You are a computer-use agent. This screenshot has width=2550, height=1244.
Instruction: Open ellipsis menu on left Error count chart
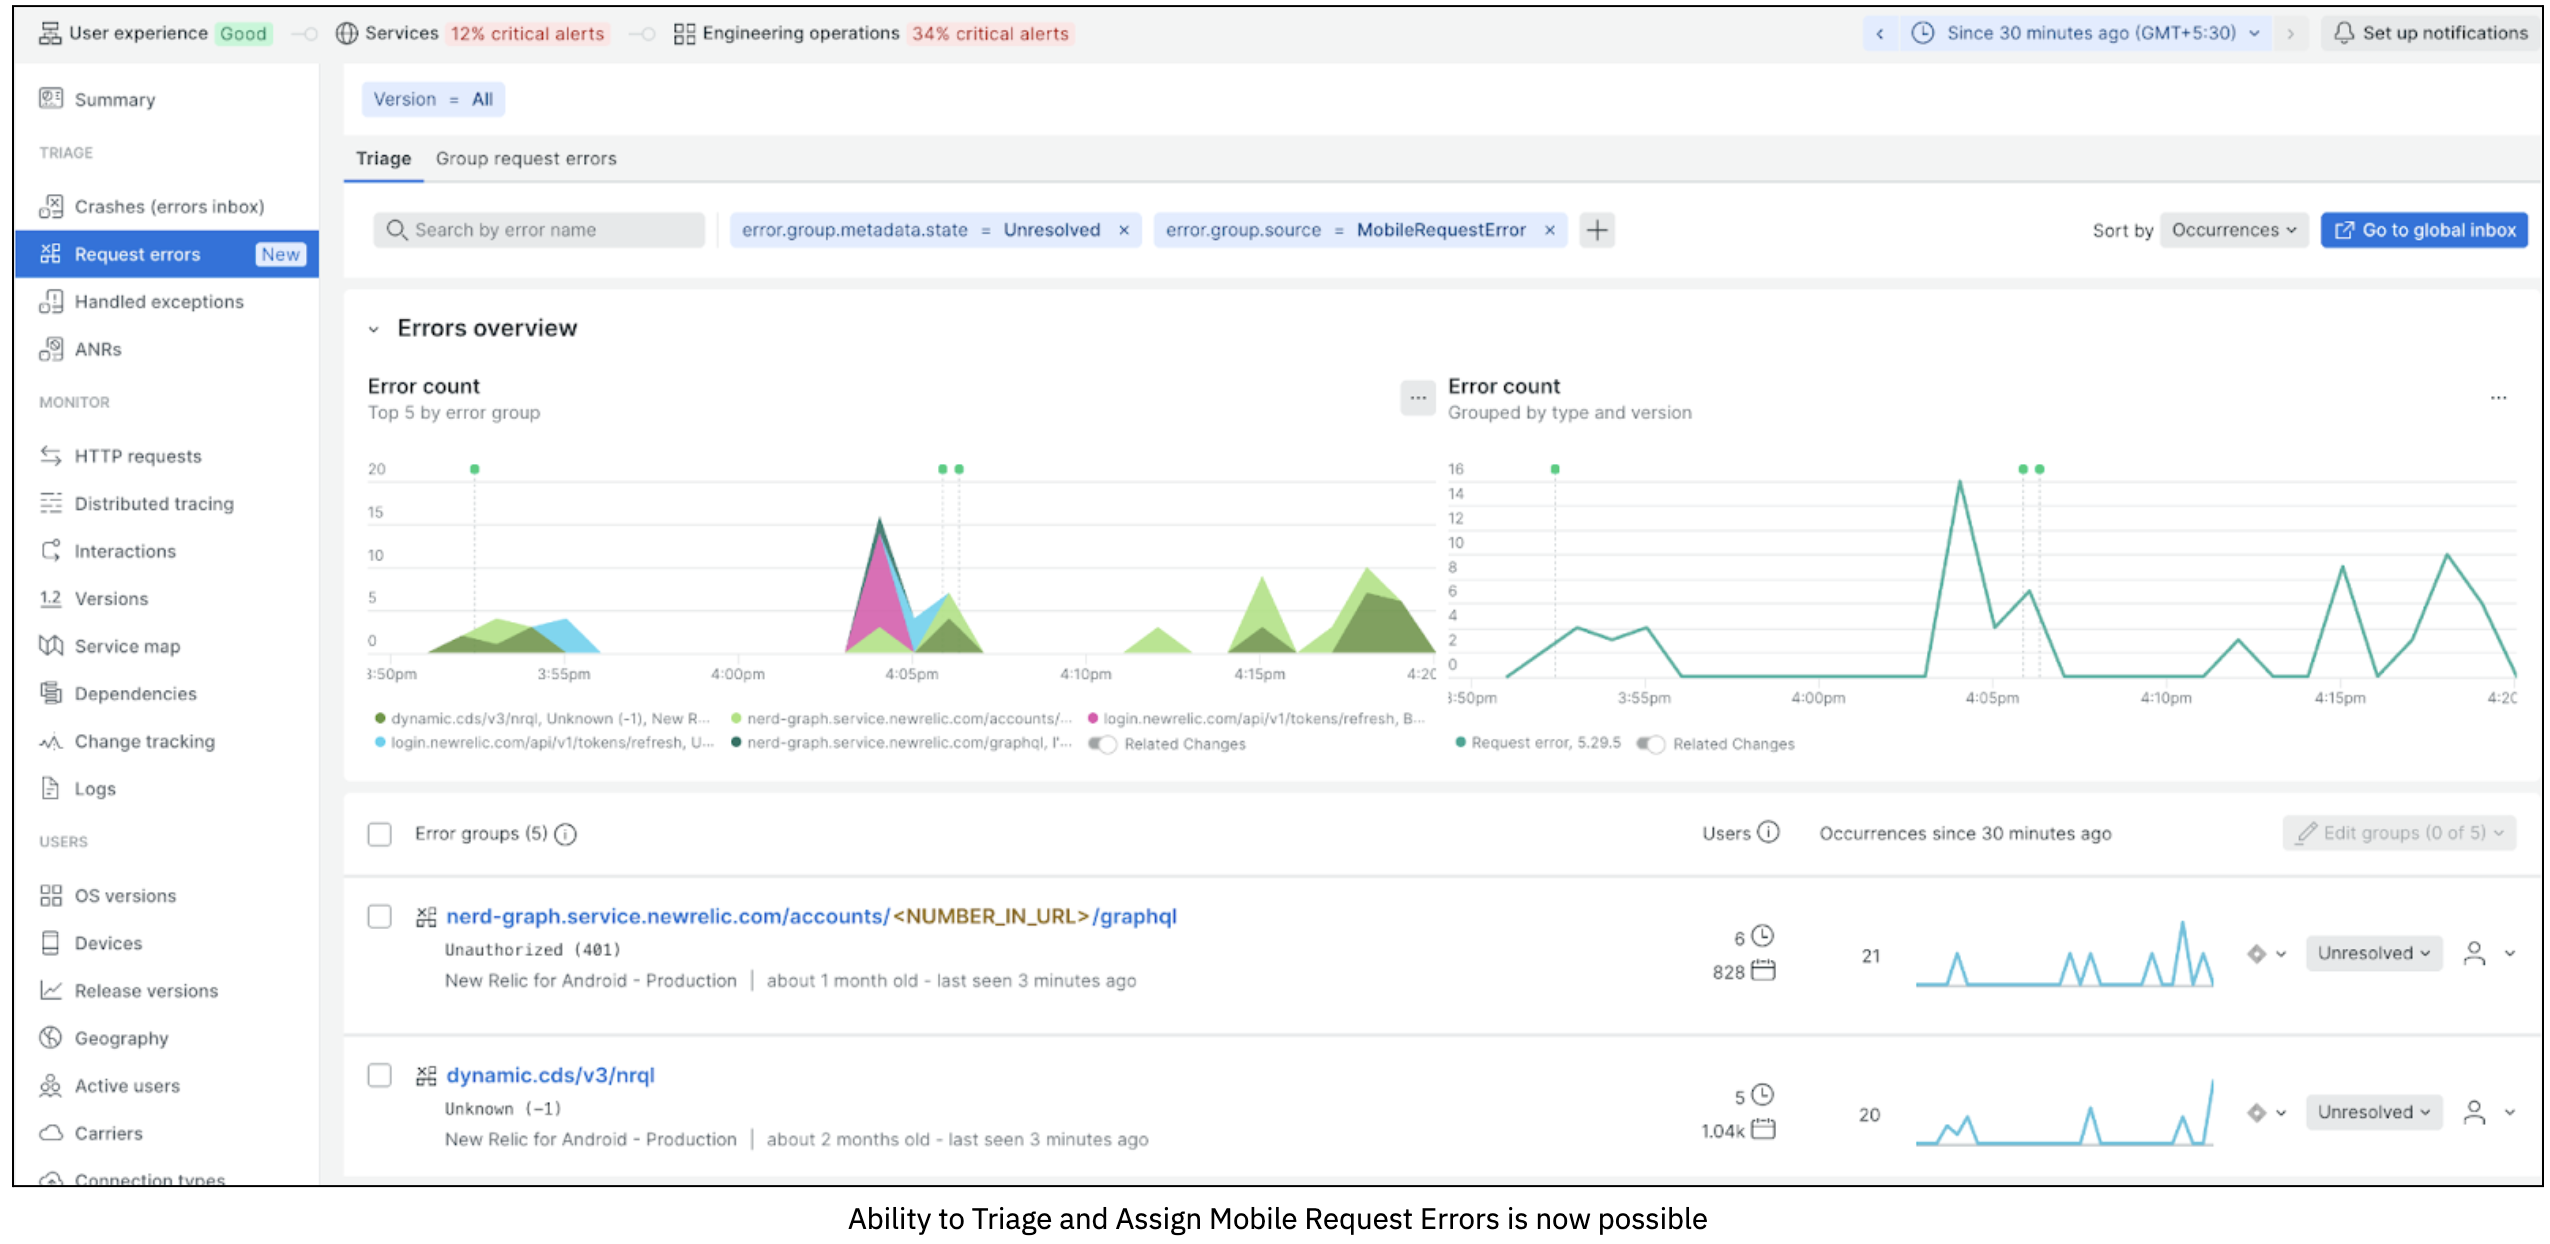1417,398
